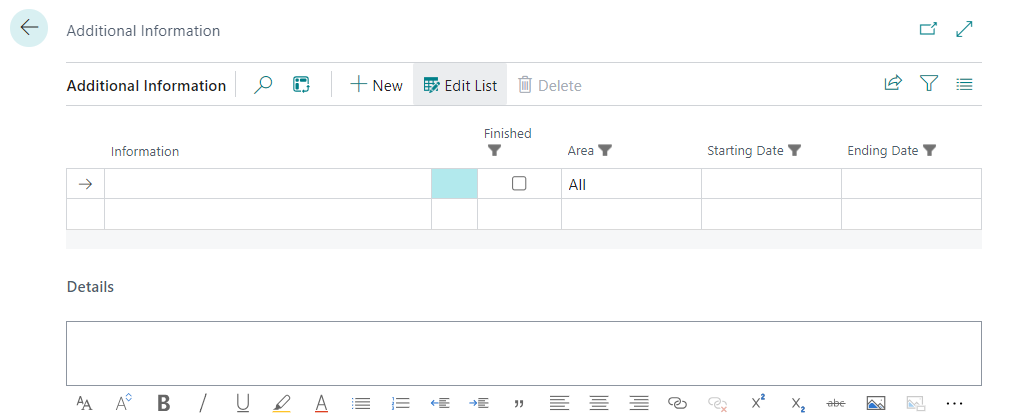Open page in new window icon
Viewport: 1018px width, 417px height.
click(x=928, y=30)
